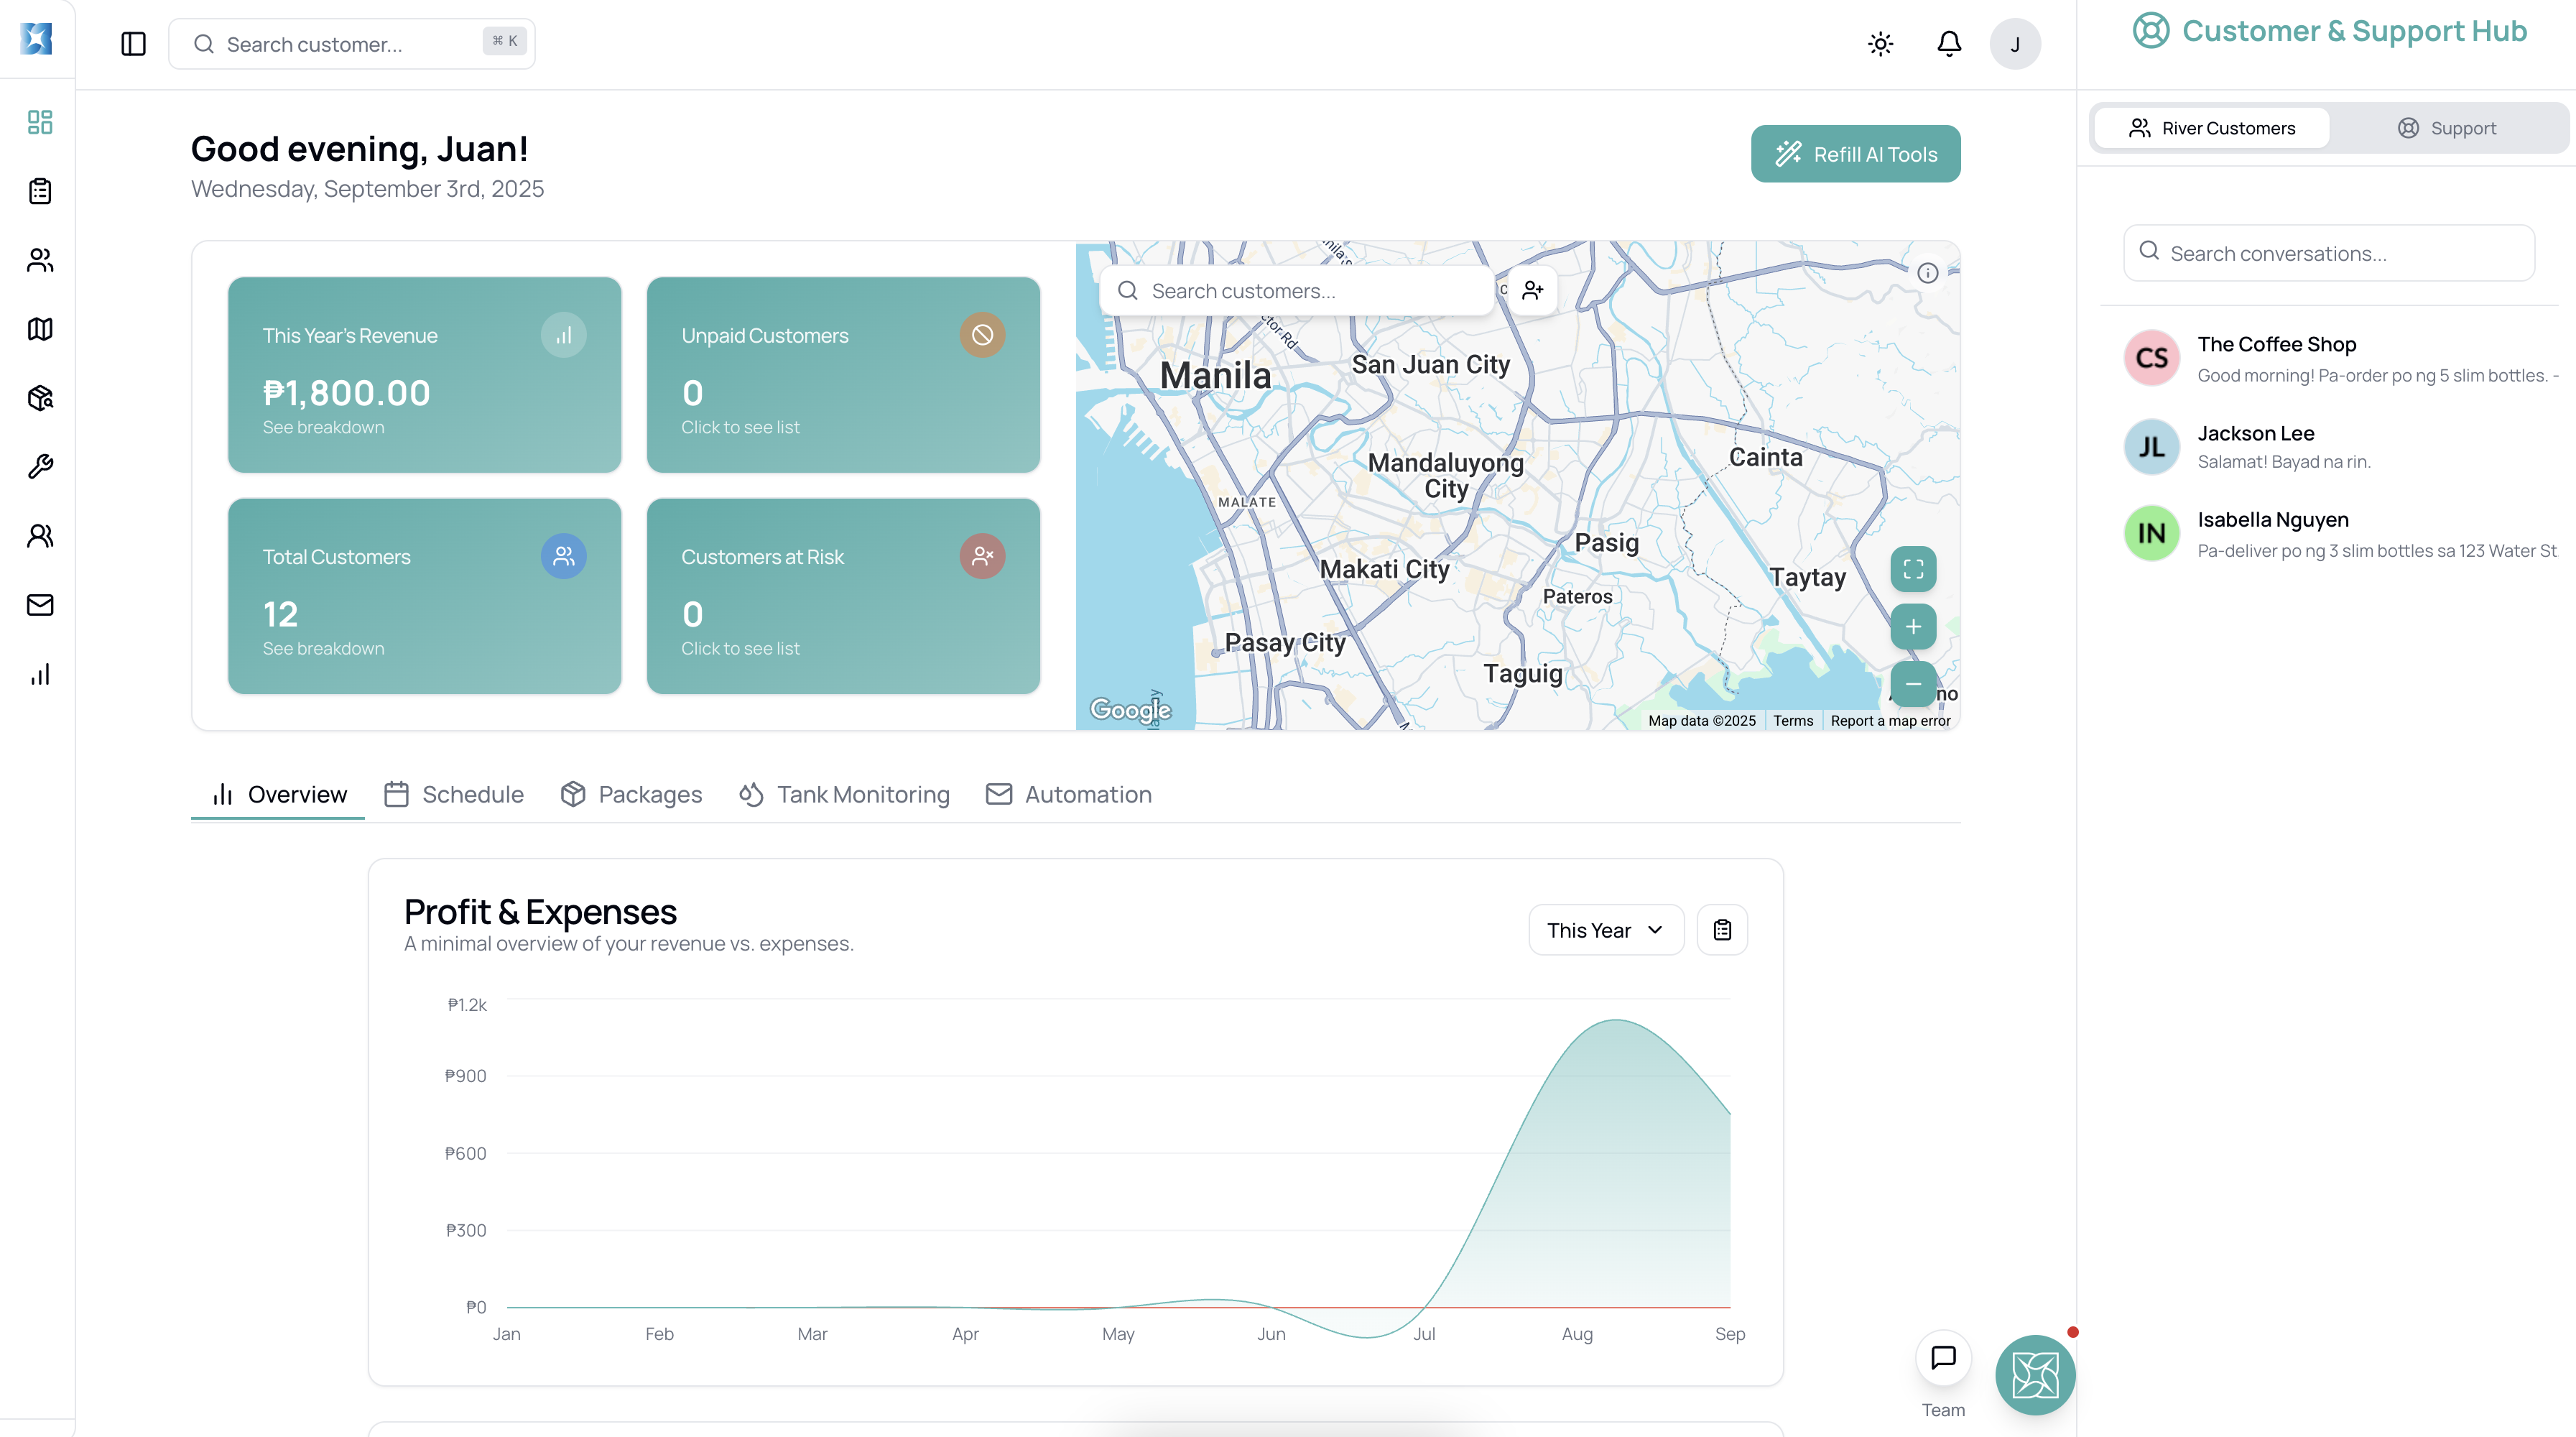The width and height of the screenshot is (2576, 1437).
Task: Expand the This Year dropdown
Action: (1605, 930)
